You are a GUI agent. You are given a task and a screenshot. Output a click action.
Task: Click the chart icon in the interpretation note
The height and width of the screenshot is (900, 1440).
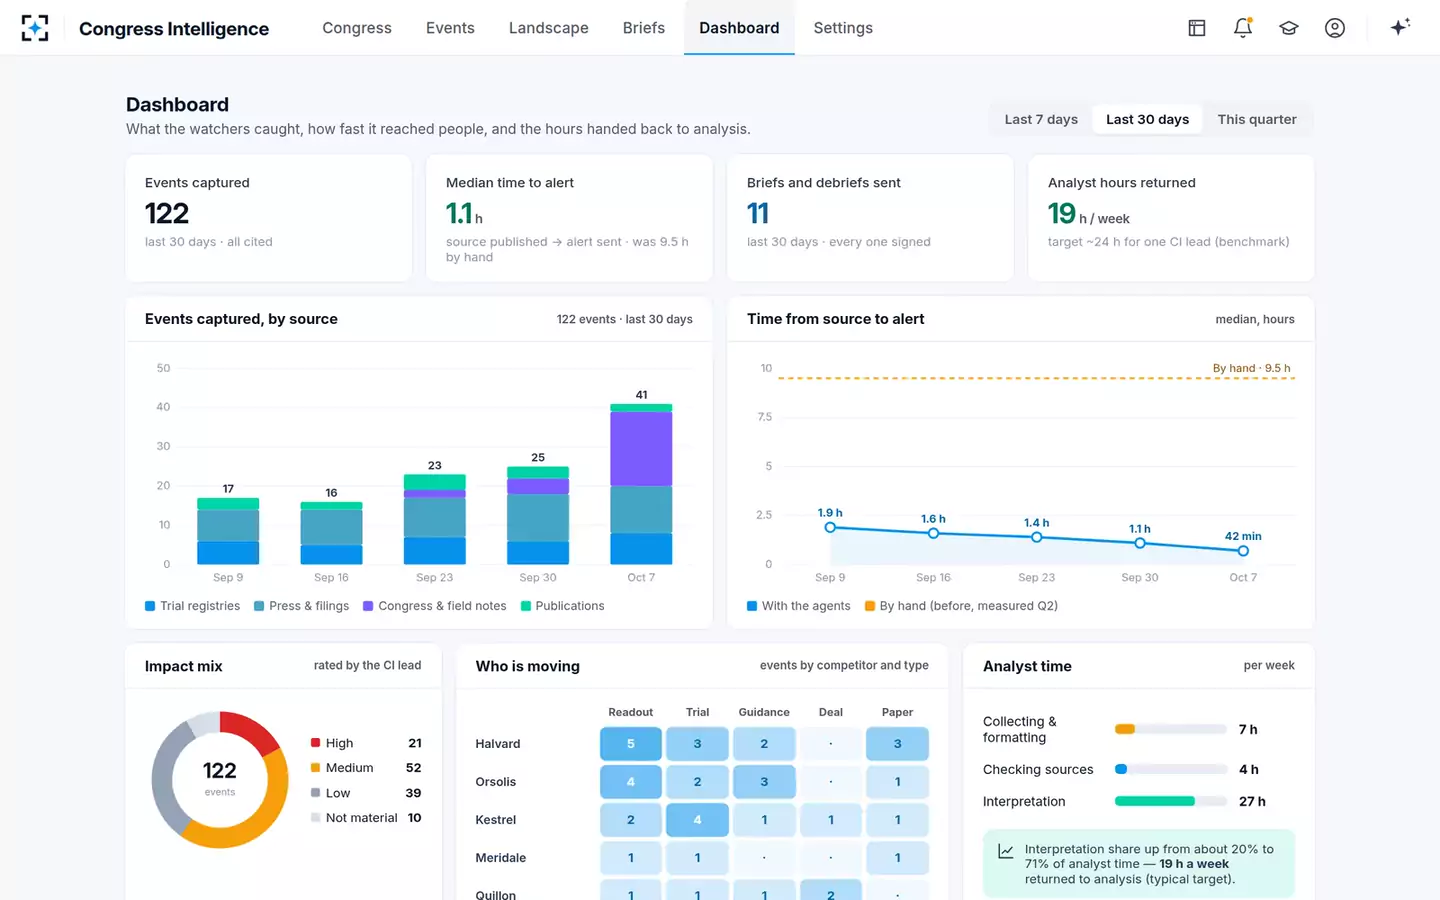[x=1006, y=852]
